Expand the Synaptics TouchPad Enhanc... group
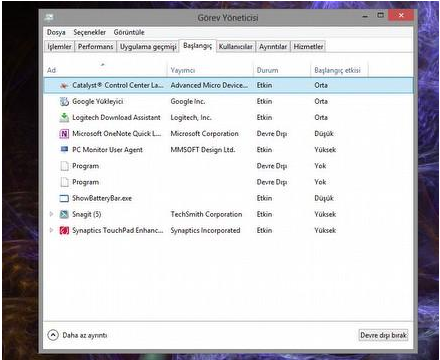The height and width of the screenshot is (360, 440). point(51,230)
